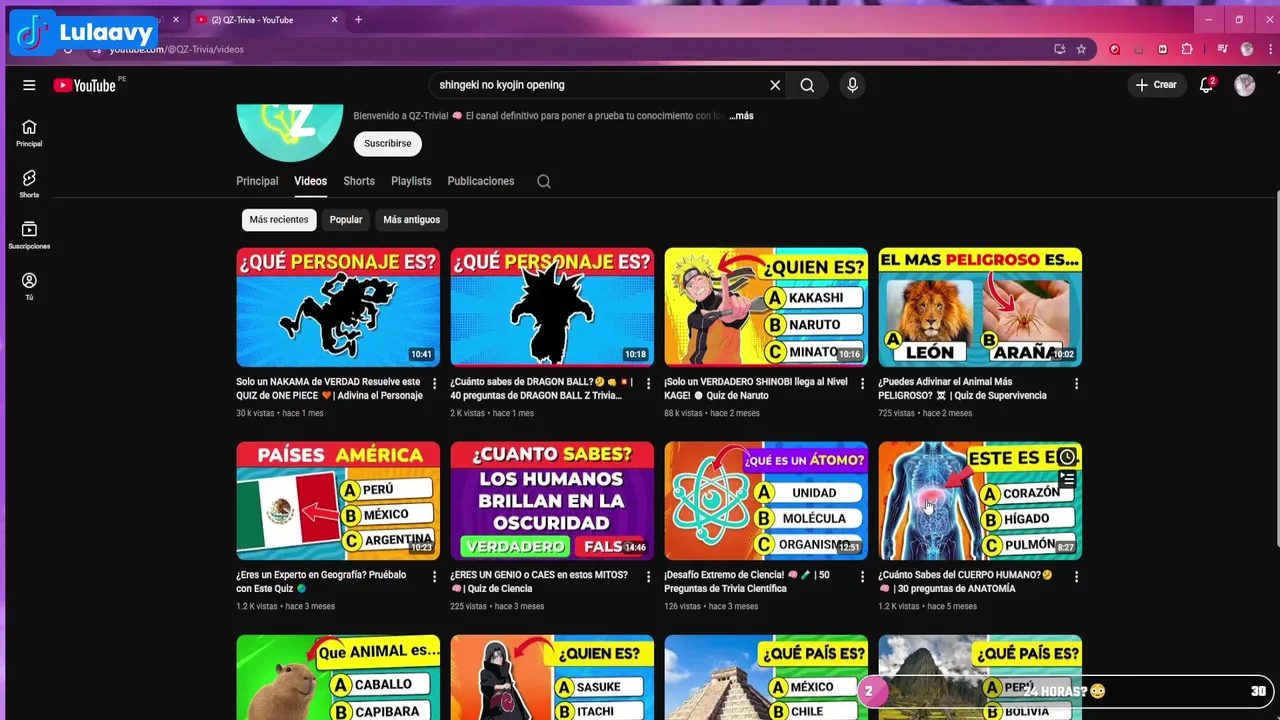The height and width of the screenshot is (720, 1280).
Task: Open the LEÓN vs ARAÑA thumbnail
Action: 980,307
